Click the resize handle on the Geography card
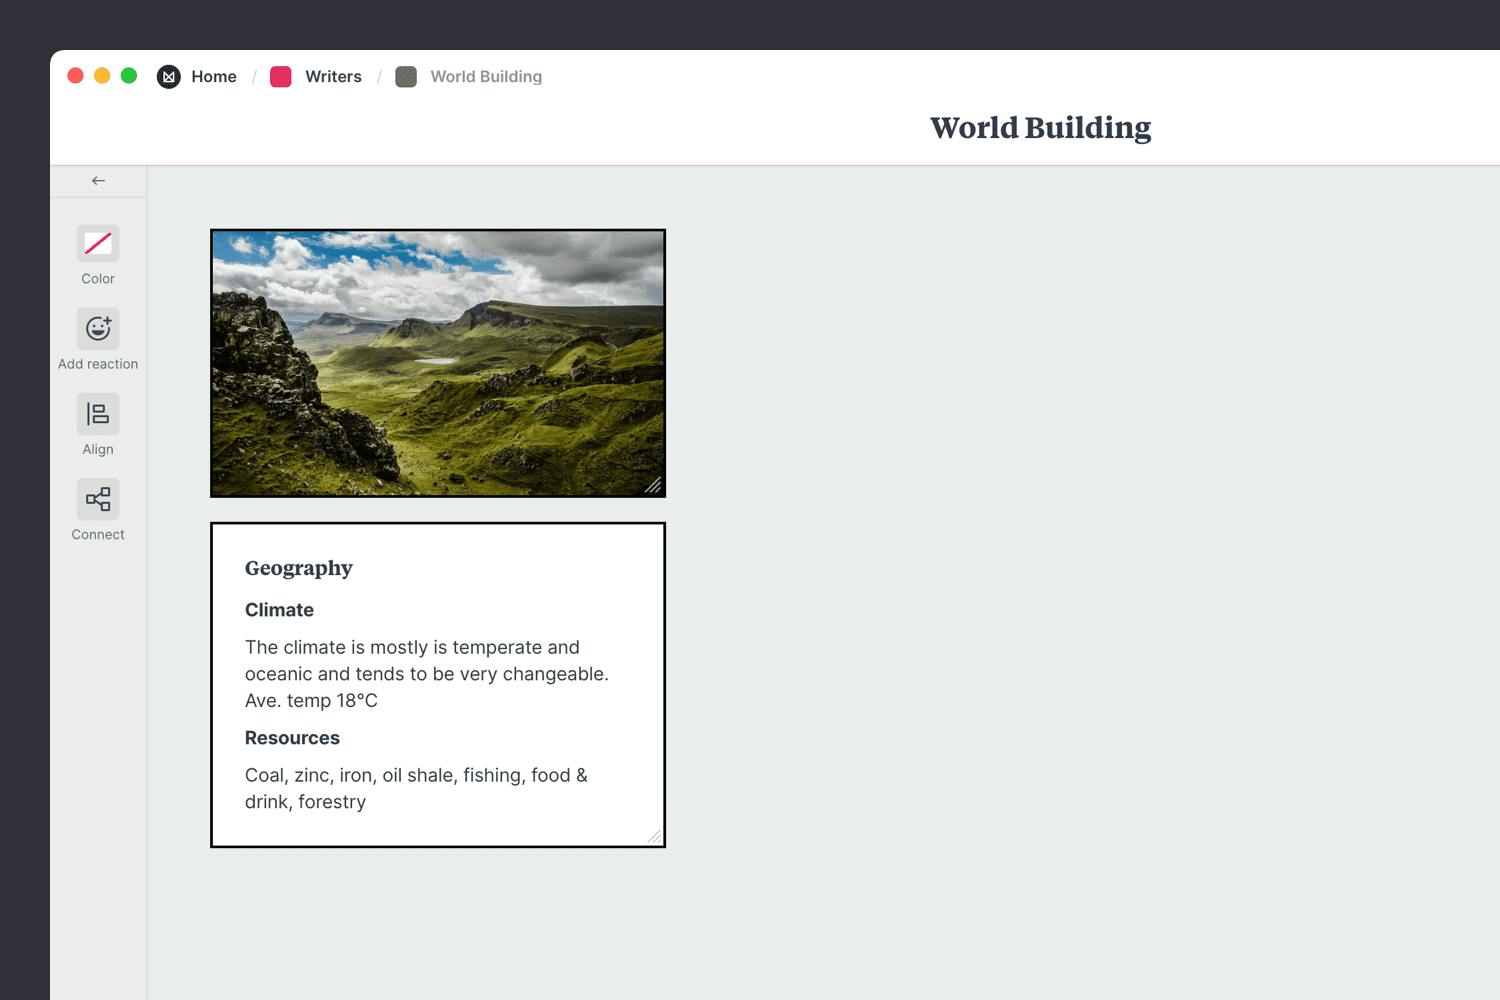 click(x=655, y=835)
